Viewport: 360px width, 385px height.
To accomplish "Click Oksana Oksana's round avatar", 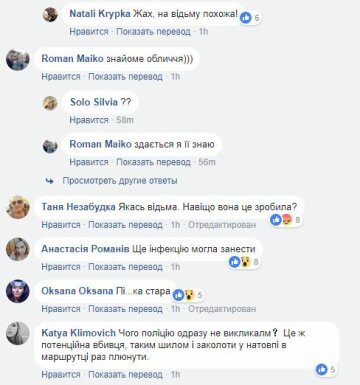I will [x=18, y=291].
